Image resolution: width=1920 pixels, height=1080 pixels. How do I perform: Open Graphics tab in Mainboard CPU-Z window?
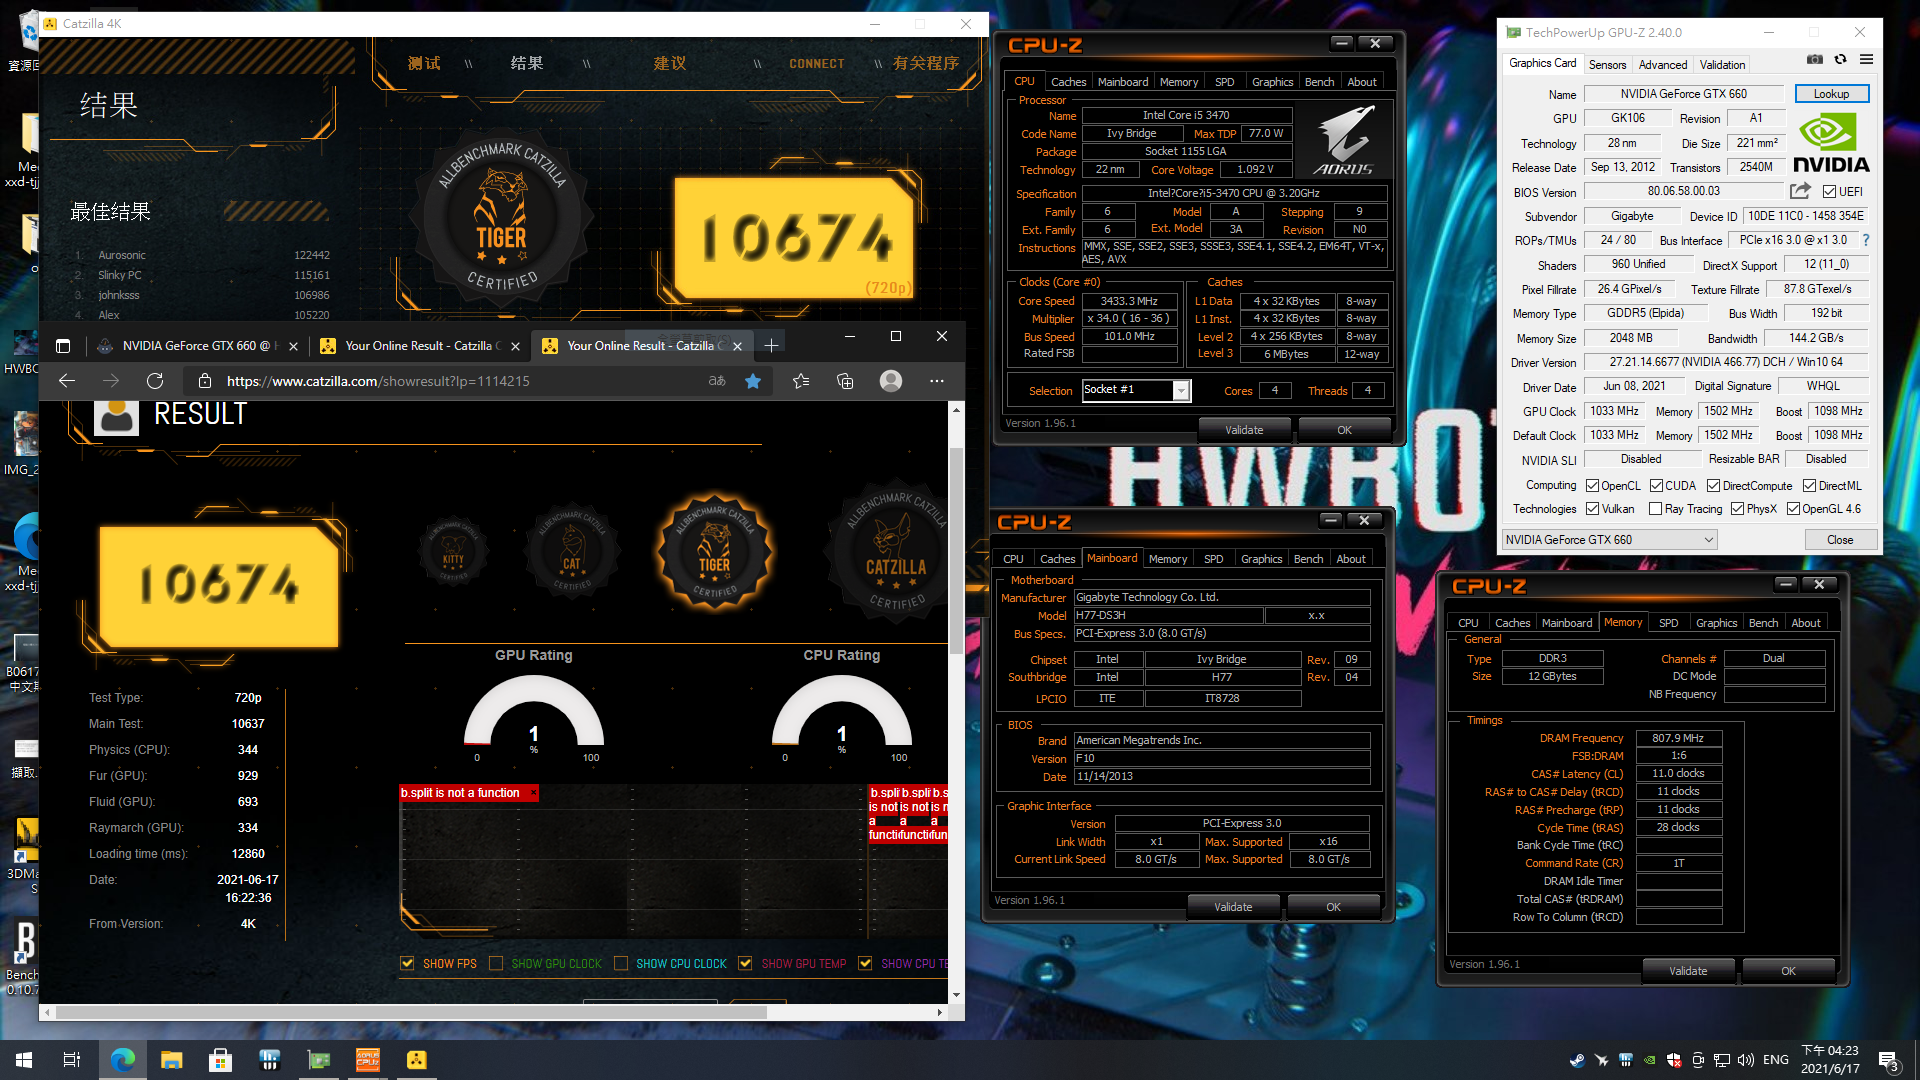[1261, 559]
